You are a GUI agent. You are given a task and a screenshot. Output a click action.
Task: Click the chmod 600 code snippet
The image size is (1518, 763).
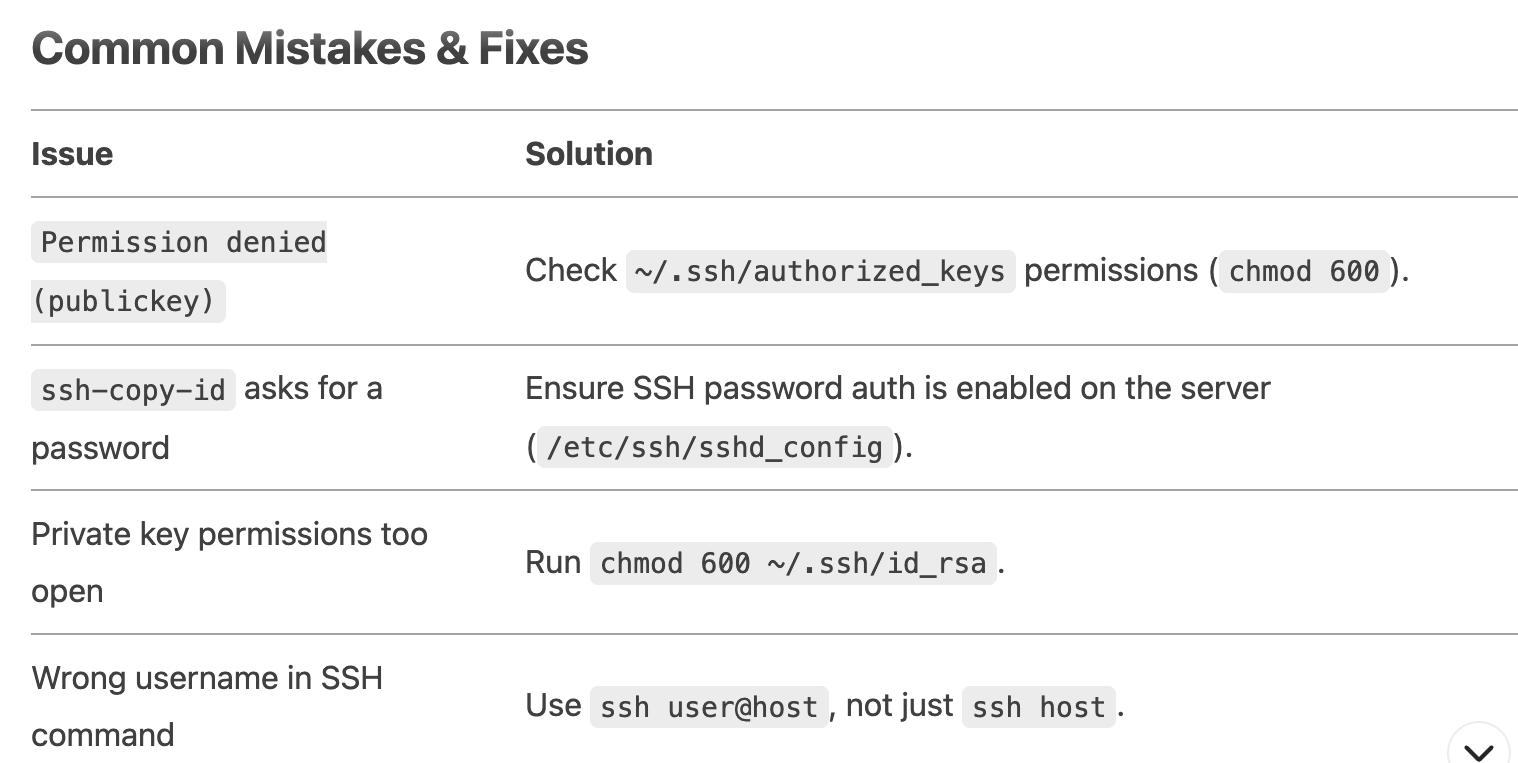1304,271
